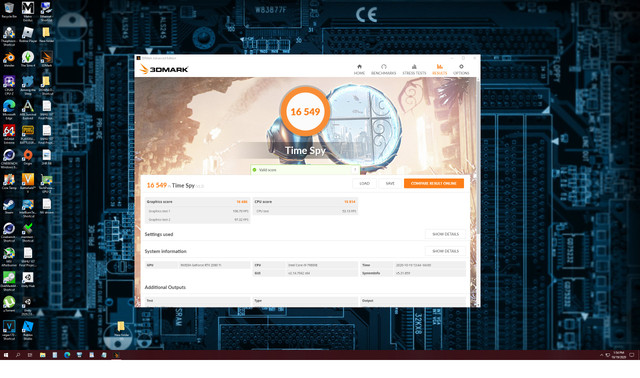Select the uTorrent desktop icon
640x378 pixels.
tap(9, 304)
